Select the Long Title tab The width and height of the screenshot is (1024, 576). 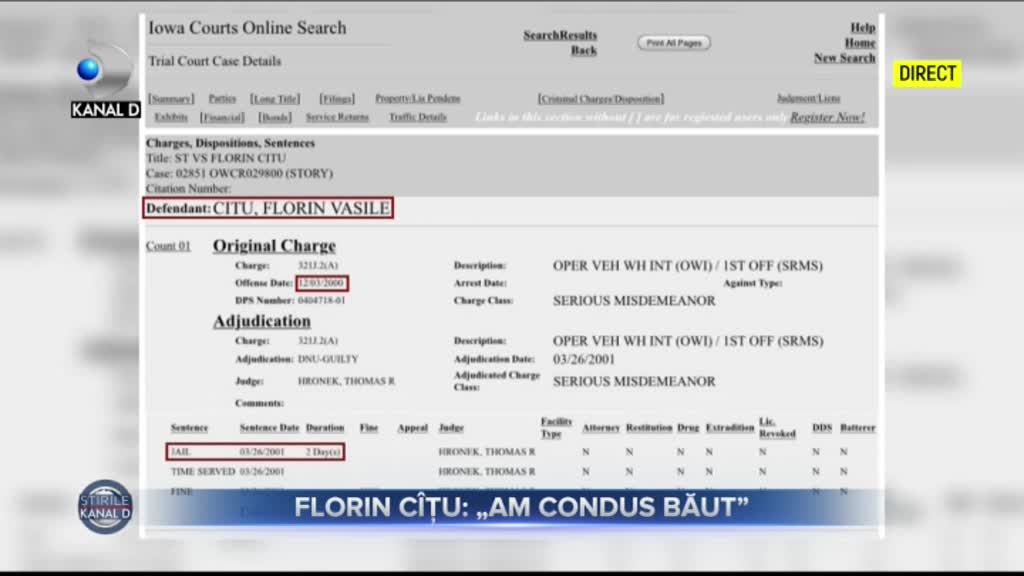click(275, 99)
